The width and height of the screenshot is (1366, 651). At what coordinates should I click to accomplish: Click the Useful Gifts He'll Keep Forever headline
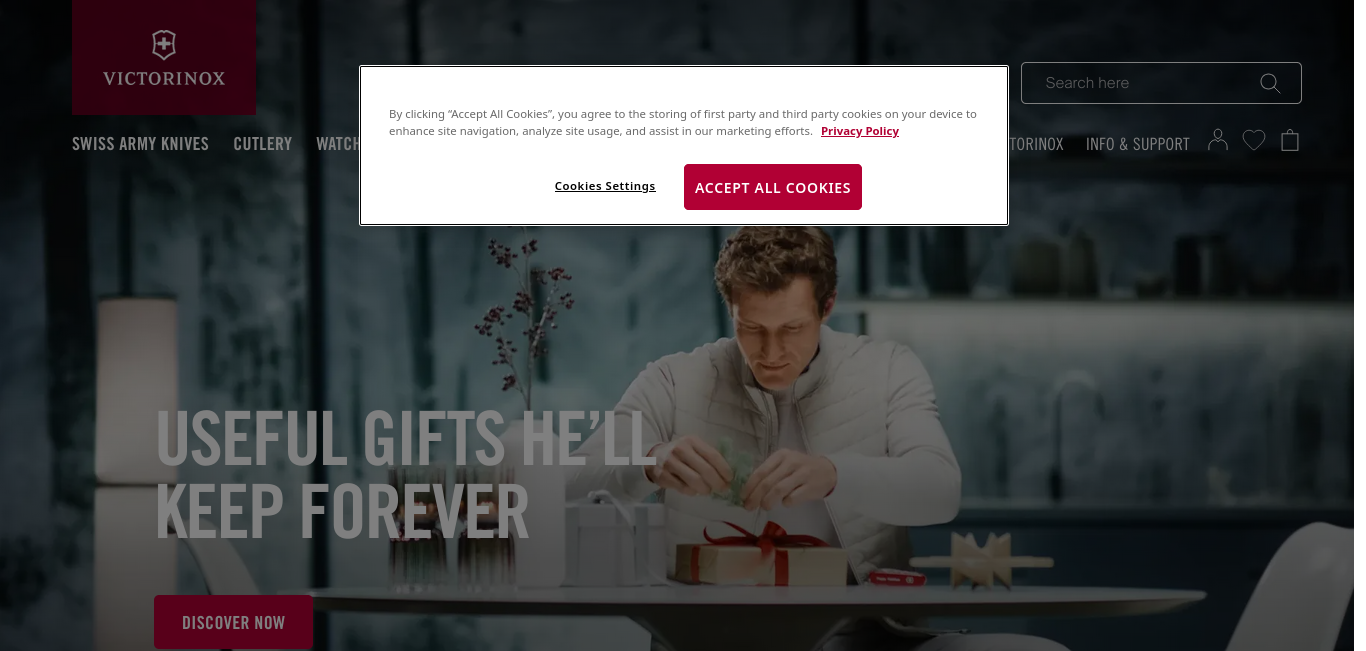(x=405, y=473)
